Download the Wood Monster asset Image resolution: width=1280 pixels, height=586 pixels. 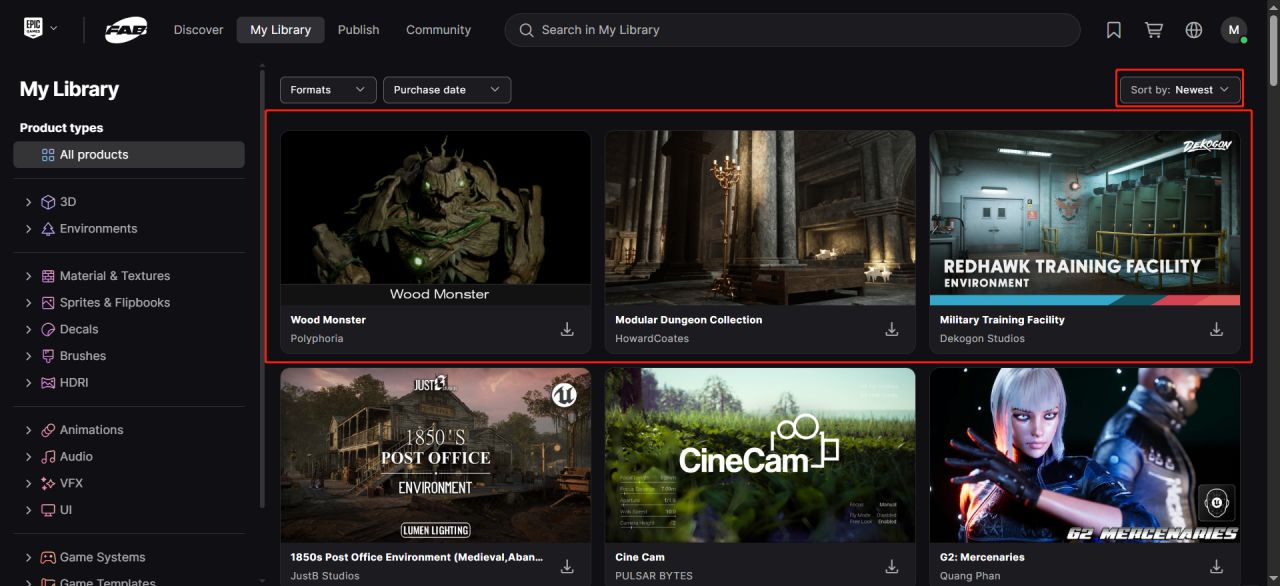pyautogui.click(x=567, y=329)
